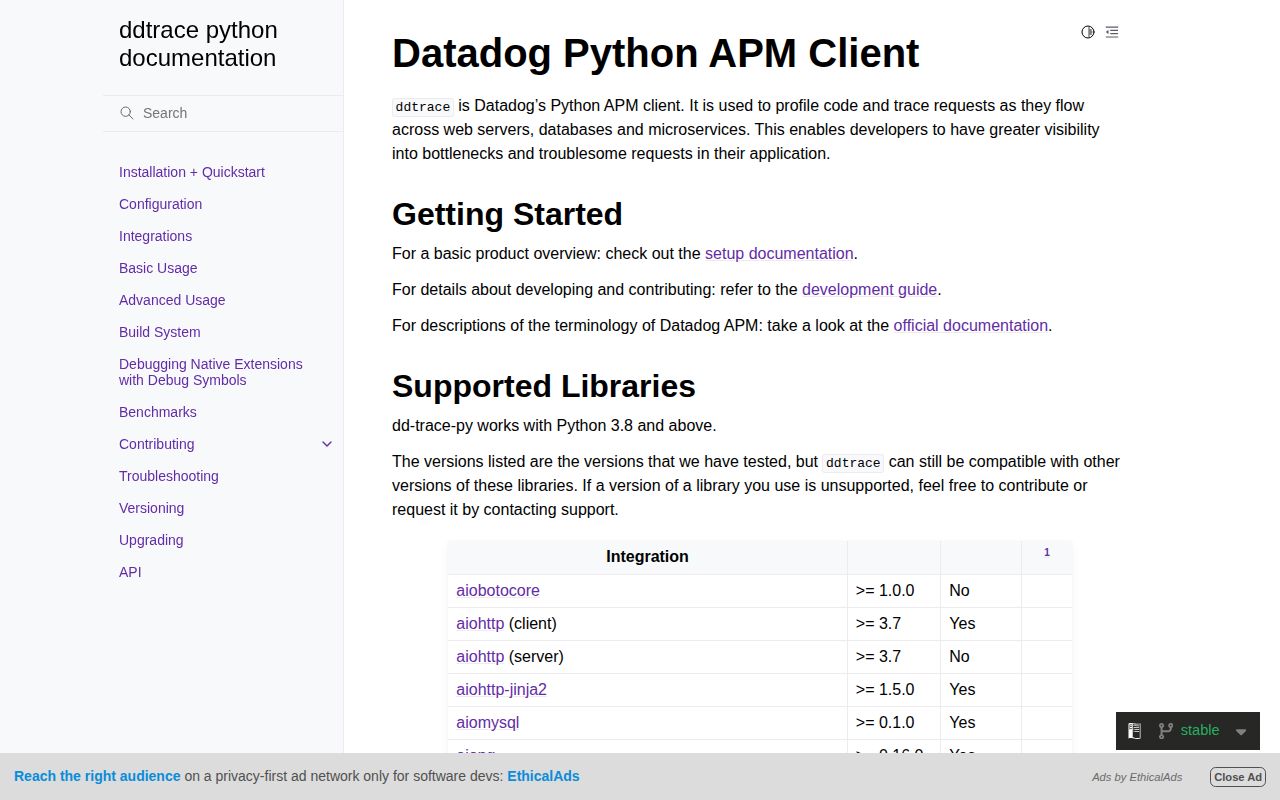Open Benchmarks page
This screenshot has height=800, width=1280.
(x=158, y=412)
